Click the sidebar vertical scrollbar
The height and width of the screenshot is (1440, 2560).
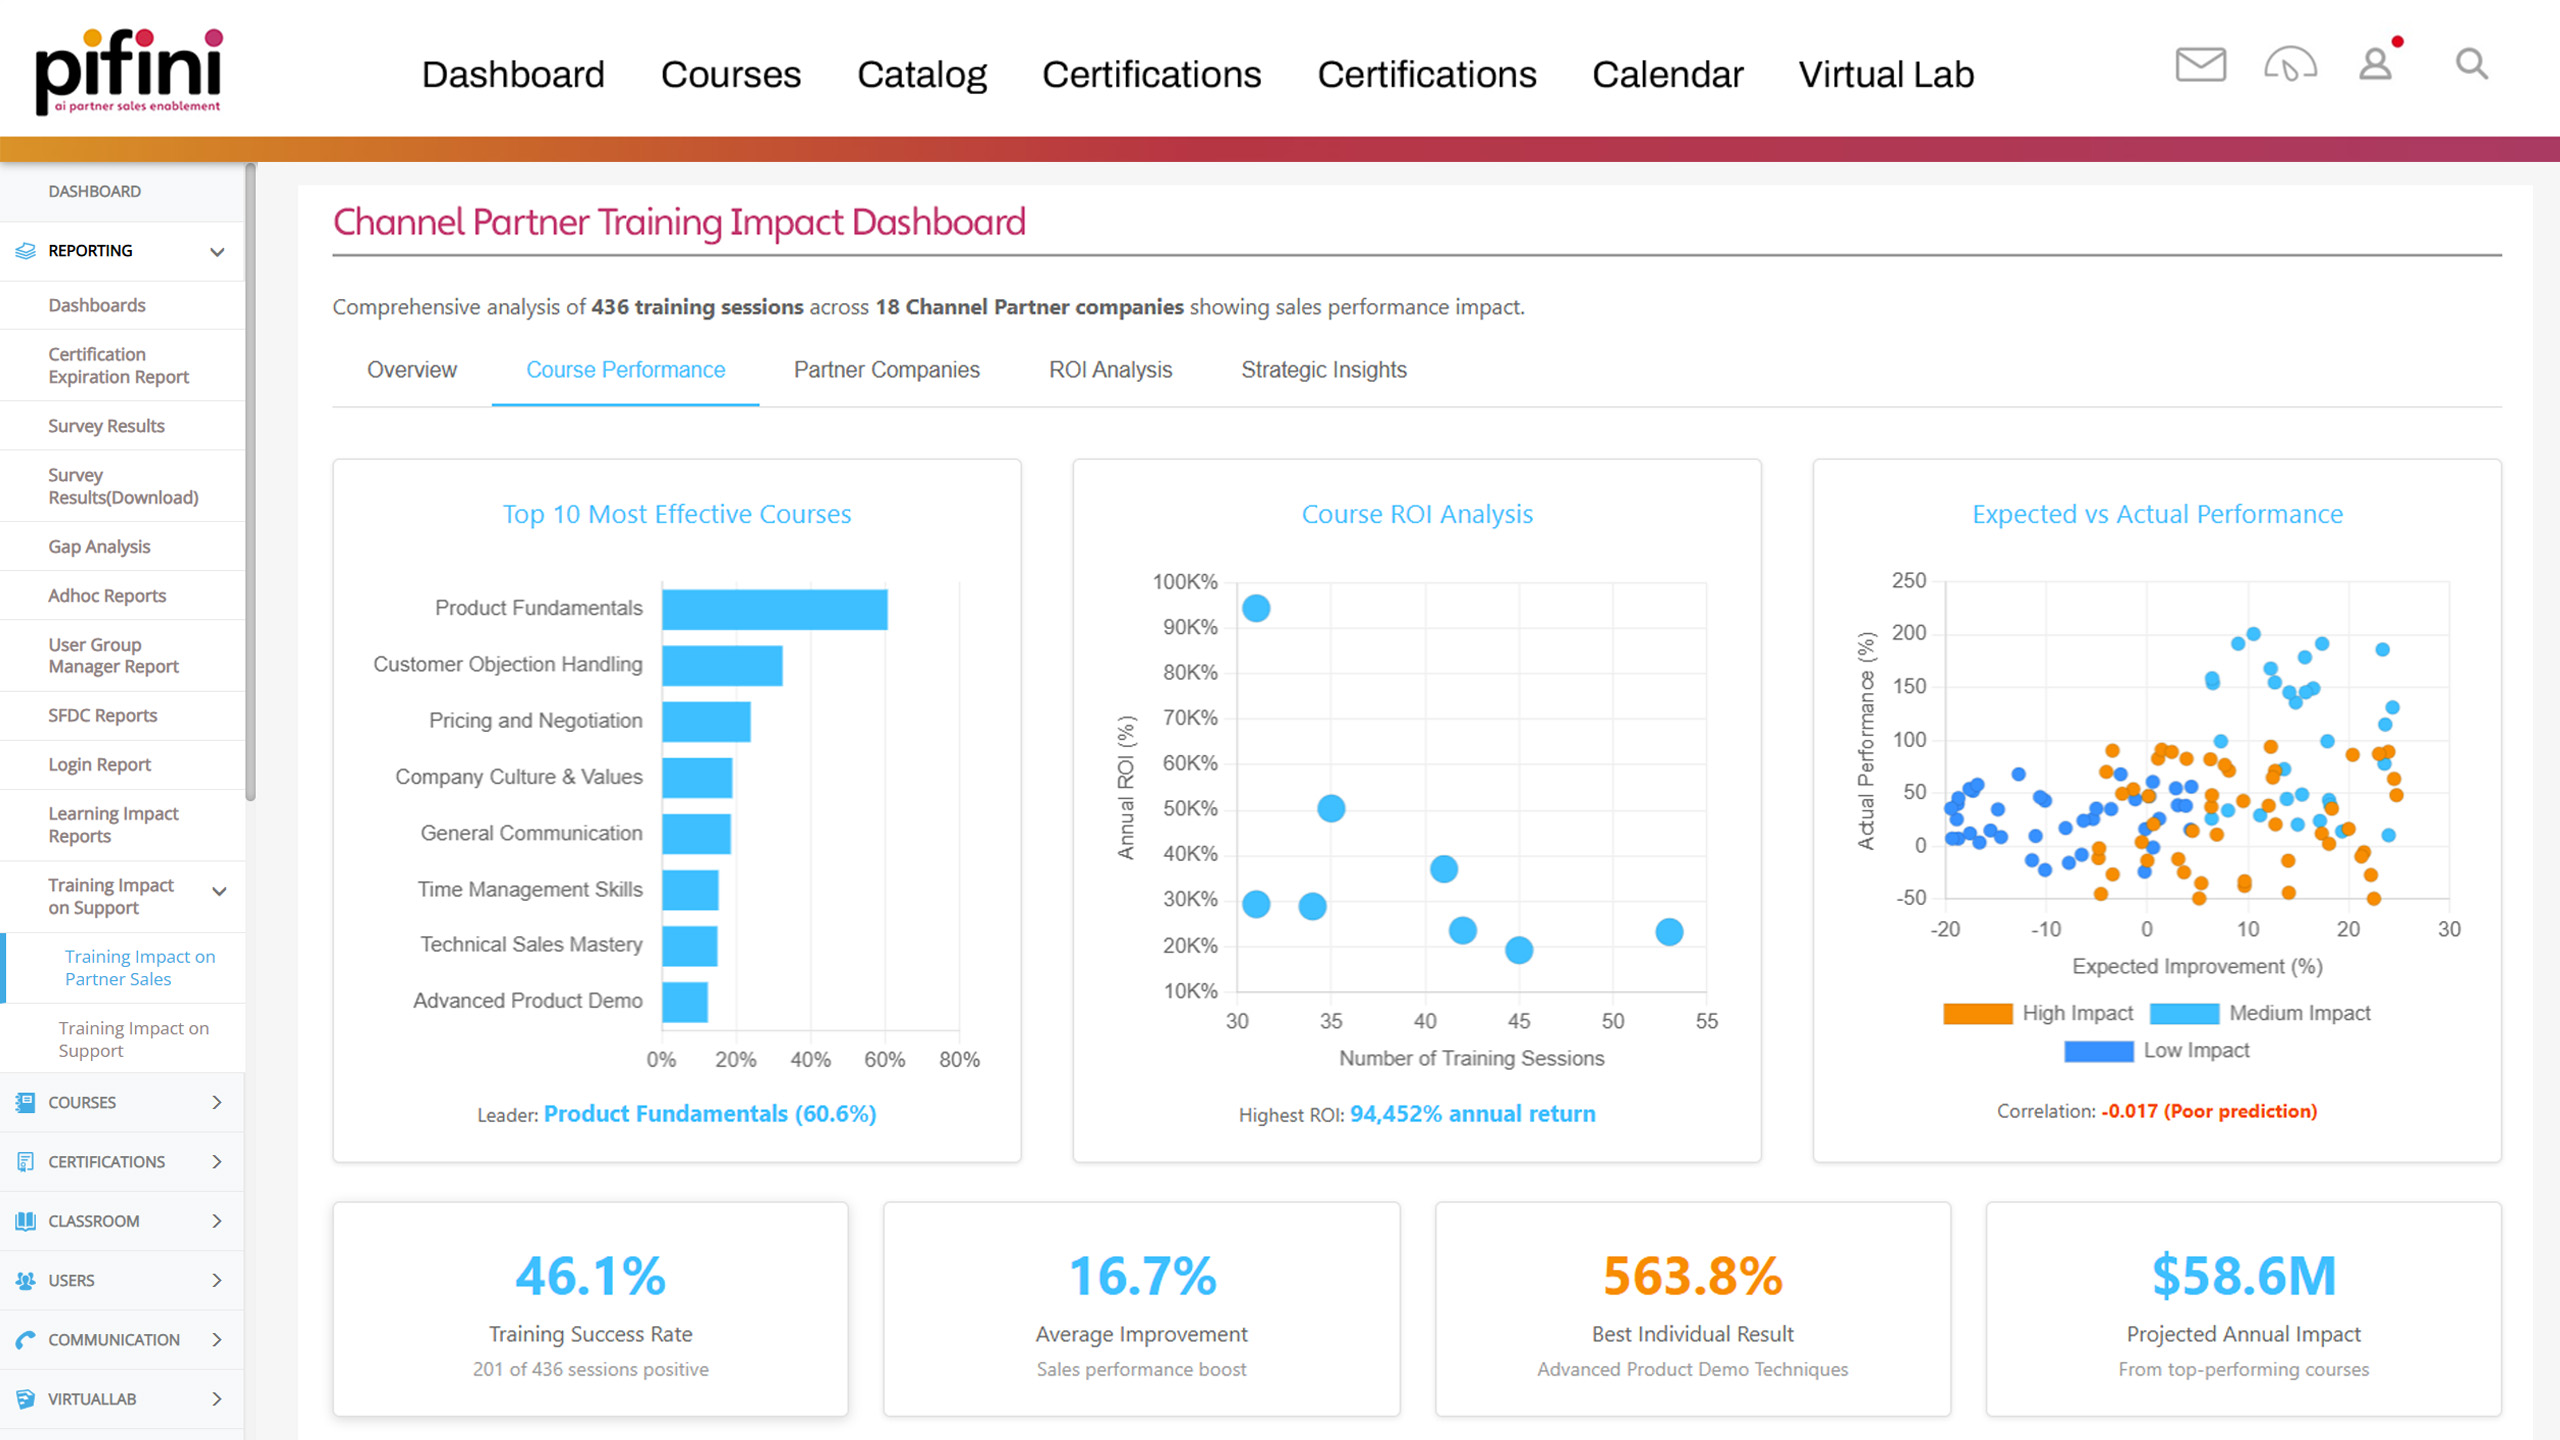[x=250, y=480]
